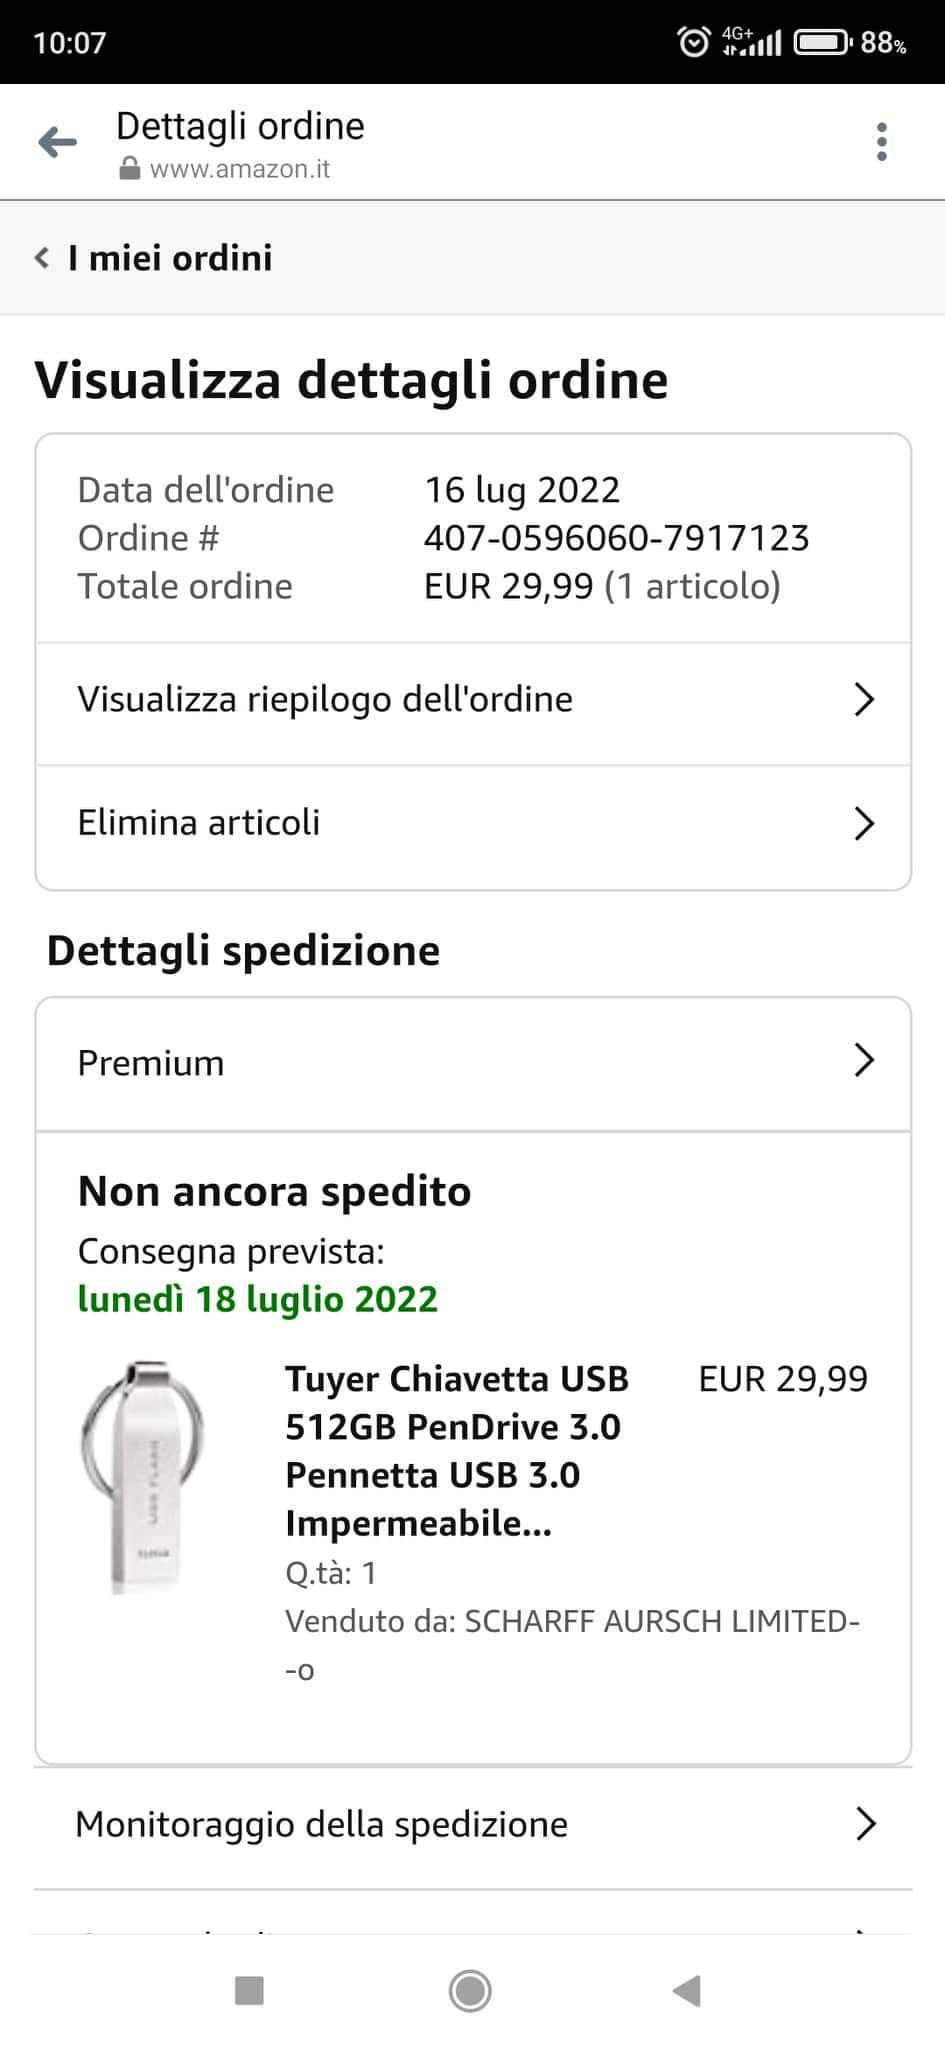Tap the www.amazon.it address text
The width and height of the screenshot is (945, 2048).
click(x=240, y=169)
